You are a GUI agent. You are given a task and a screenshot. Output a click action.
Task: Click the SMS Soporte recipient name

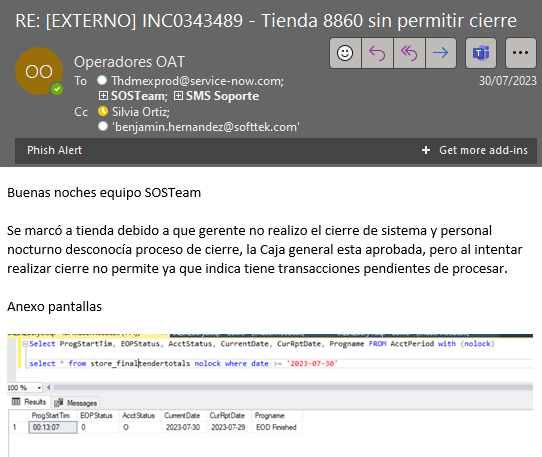pyautogui.click(x=222, y=96)
